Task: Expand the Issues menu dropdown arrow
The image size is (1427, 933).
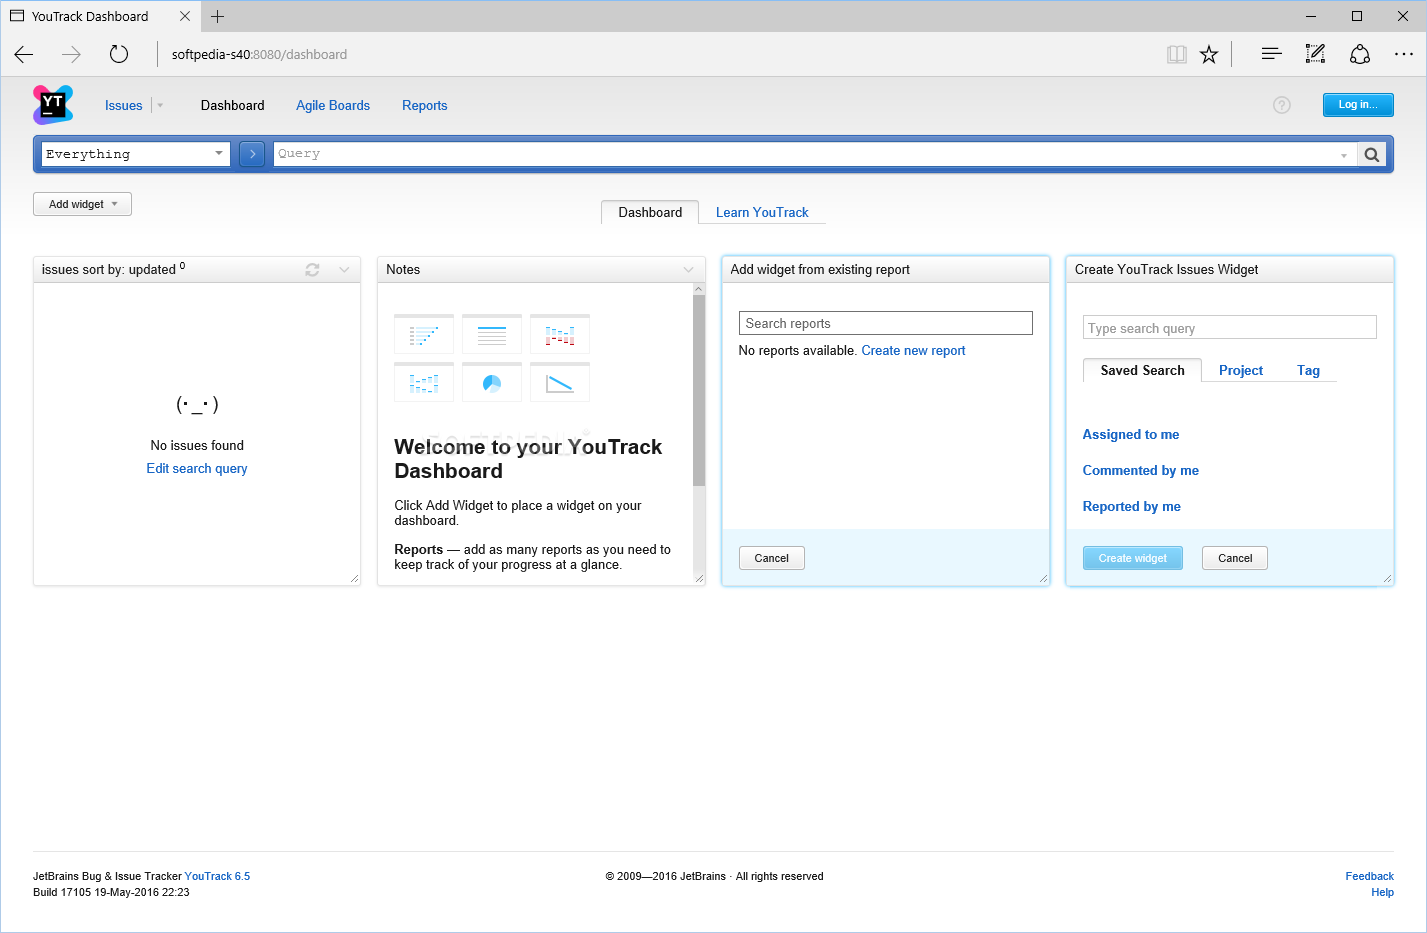Action: point(160,105)
